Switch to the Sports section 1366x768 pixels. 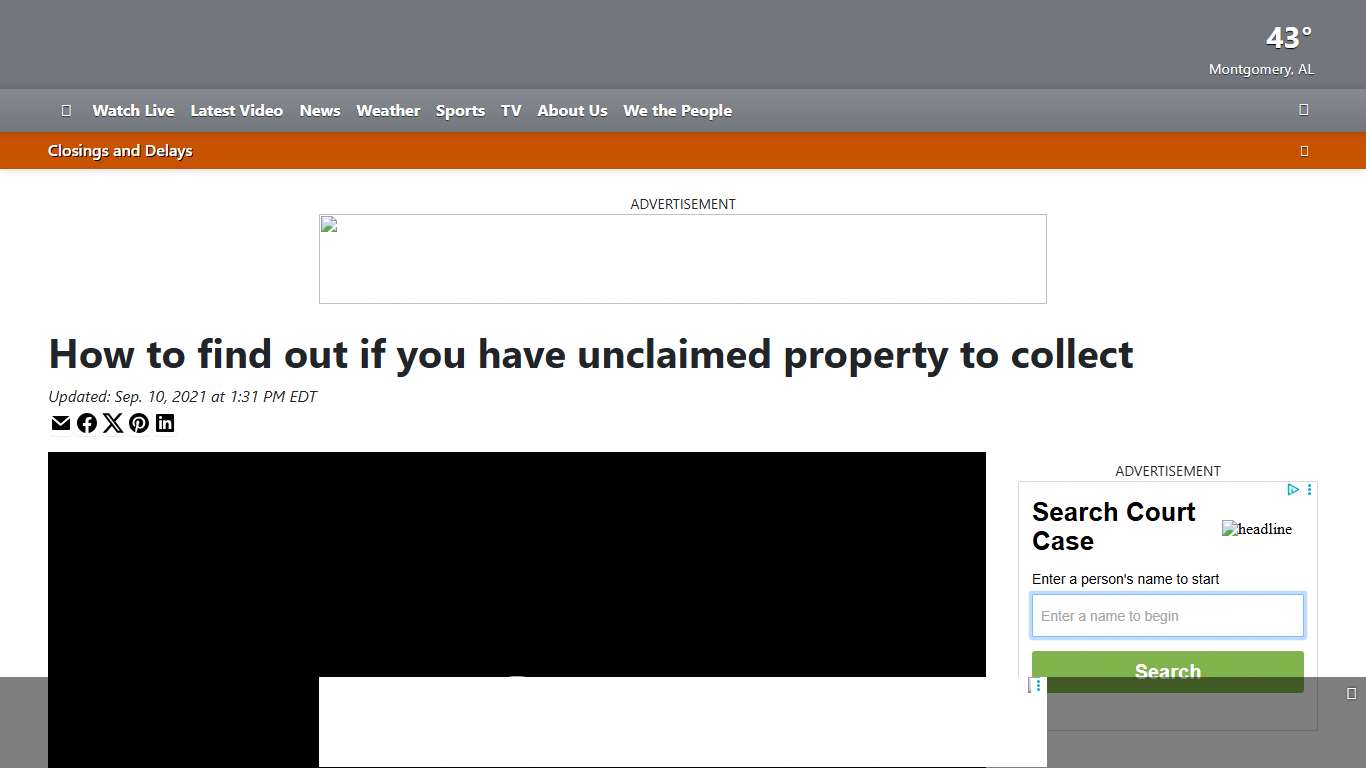pos(460,110)
